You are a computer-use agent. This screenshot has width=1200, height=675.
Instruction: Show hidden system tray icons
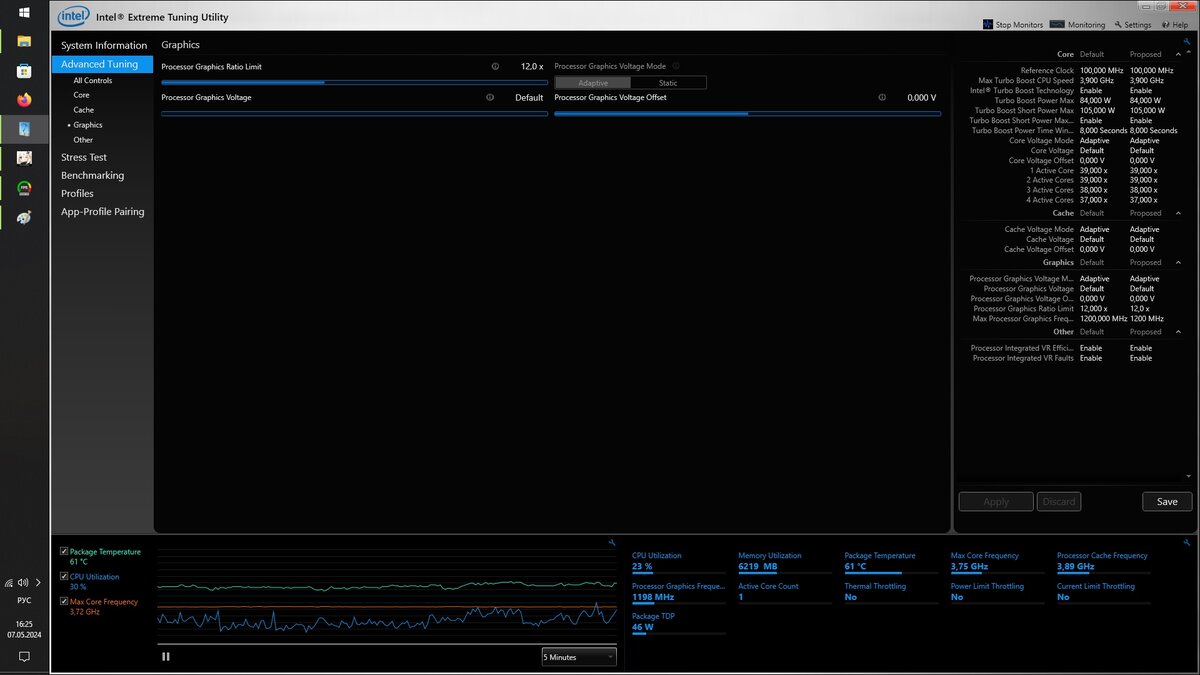(x=38, y=582)
